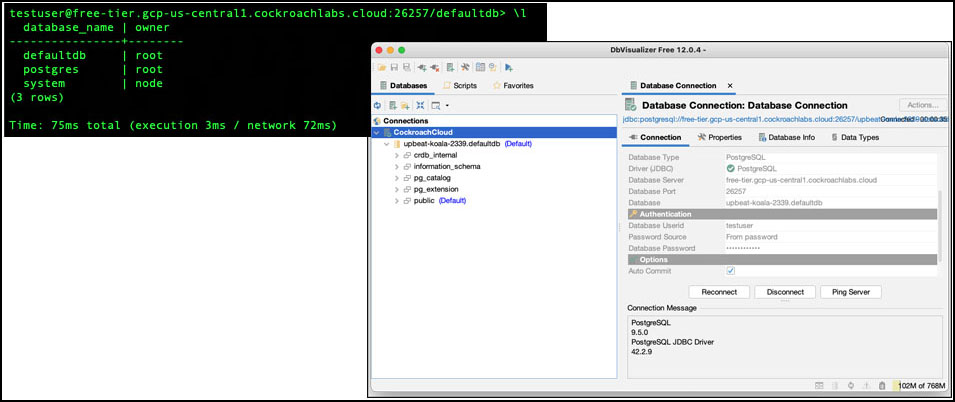955x402 pixels.
Task: Click the Disconnect button
Action: 785,292
